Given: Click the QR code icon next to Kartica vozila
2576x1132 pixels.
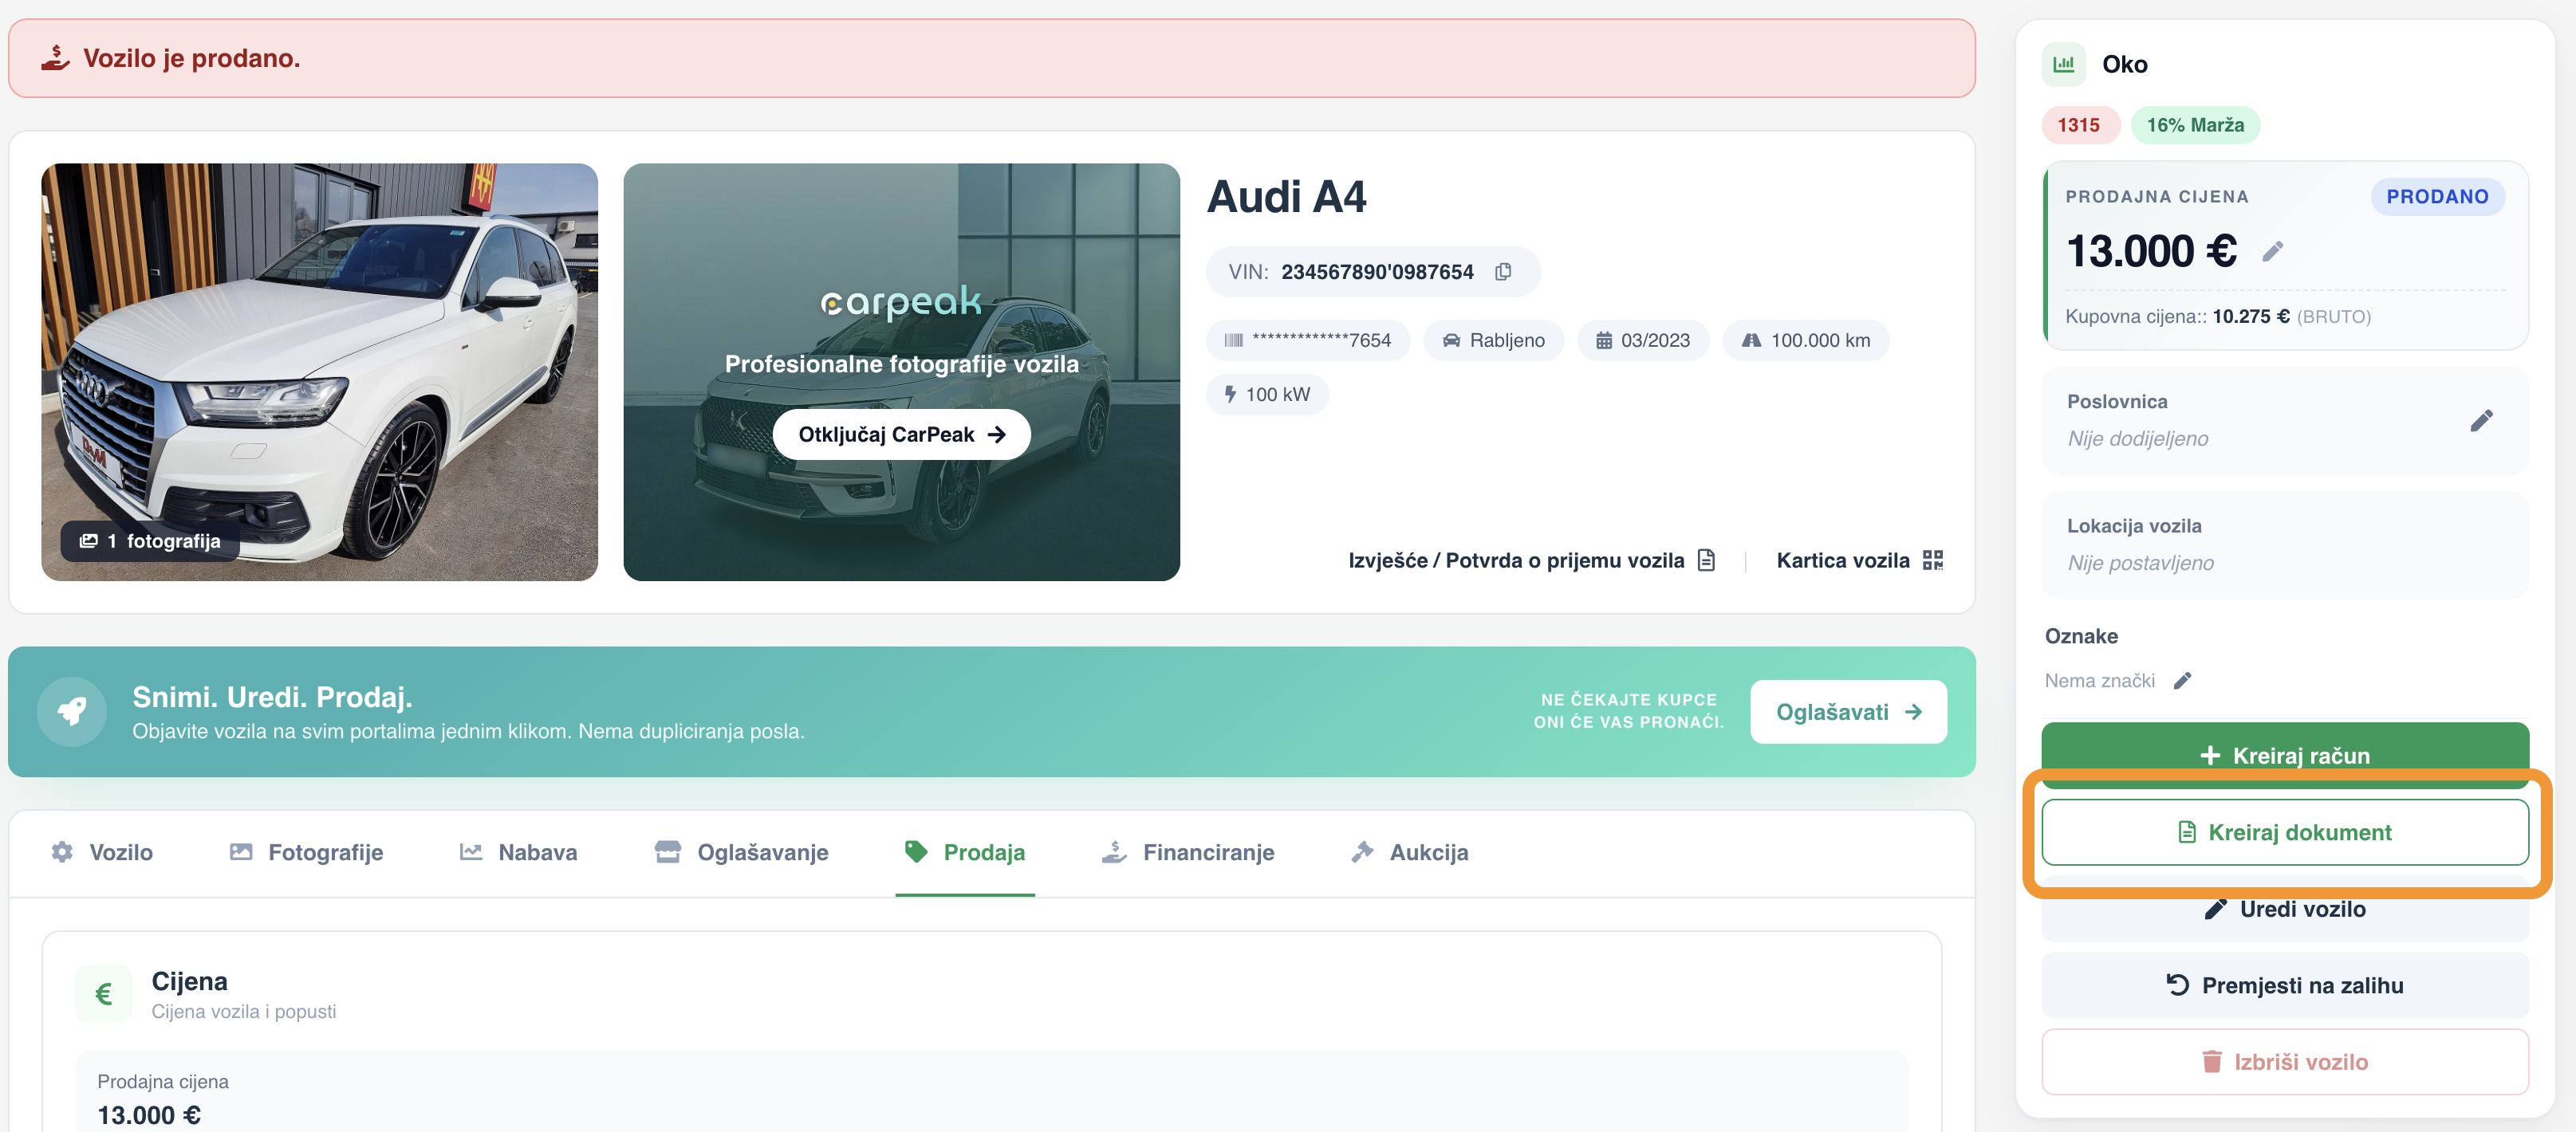Looking at the screenshot, I should tap(1932, 560).
